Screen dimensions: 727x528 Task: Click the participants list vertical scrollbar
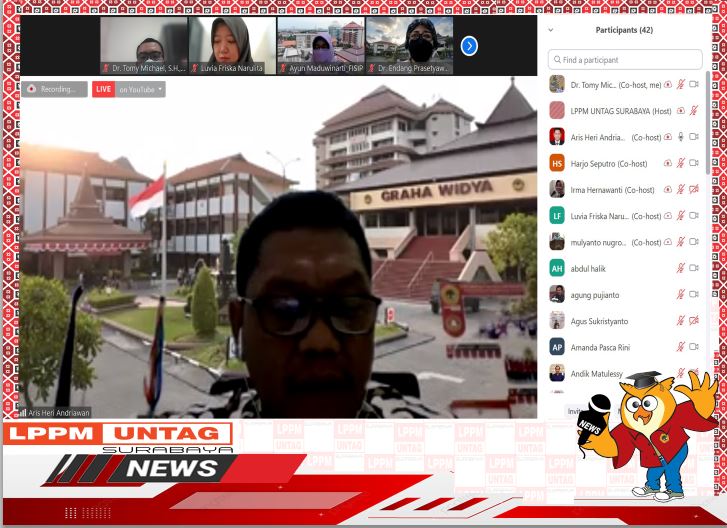[708, 123]
